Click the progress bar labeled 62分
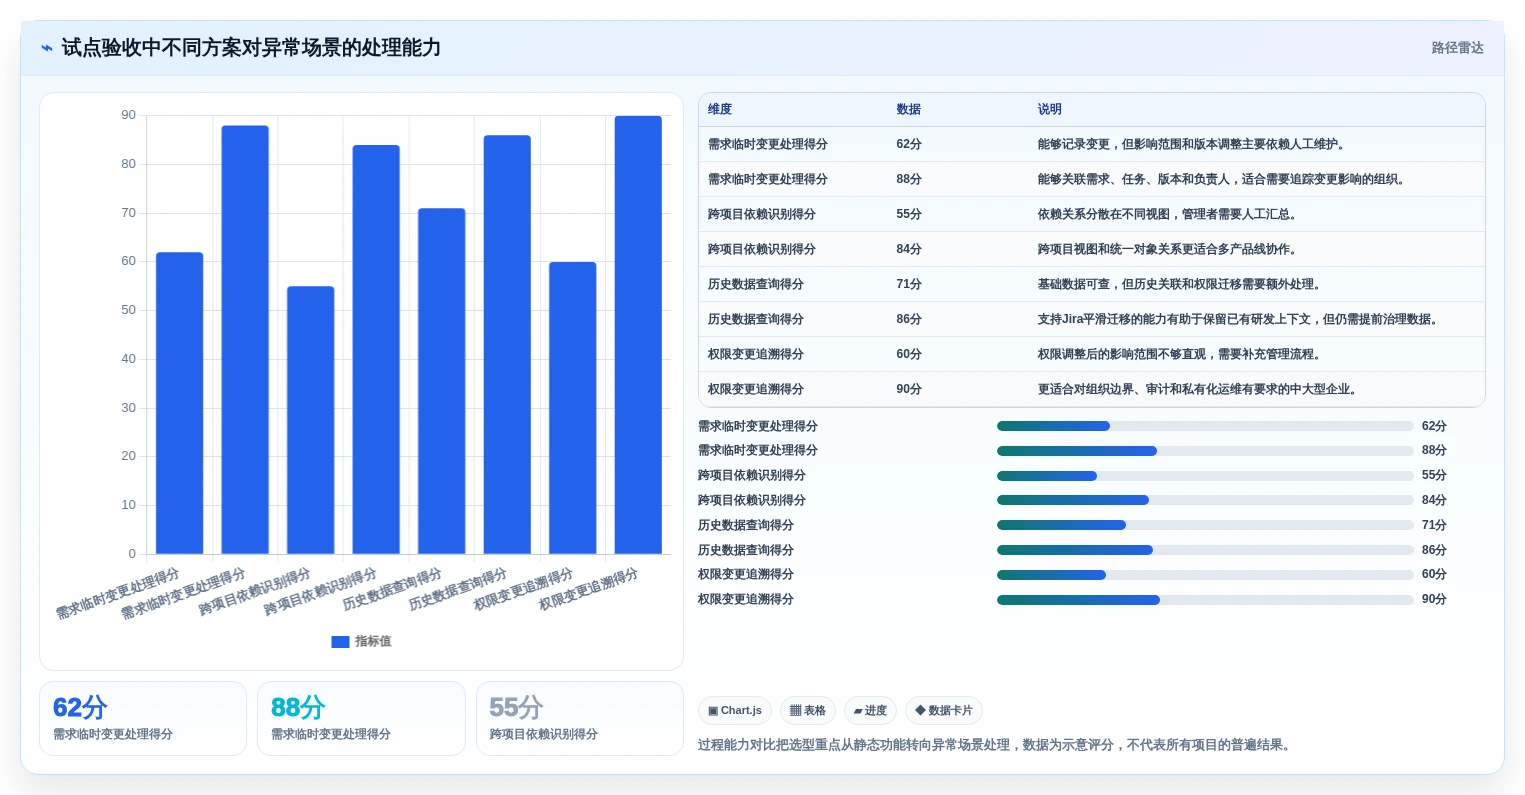 [1205, 426]
